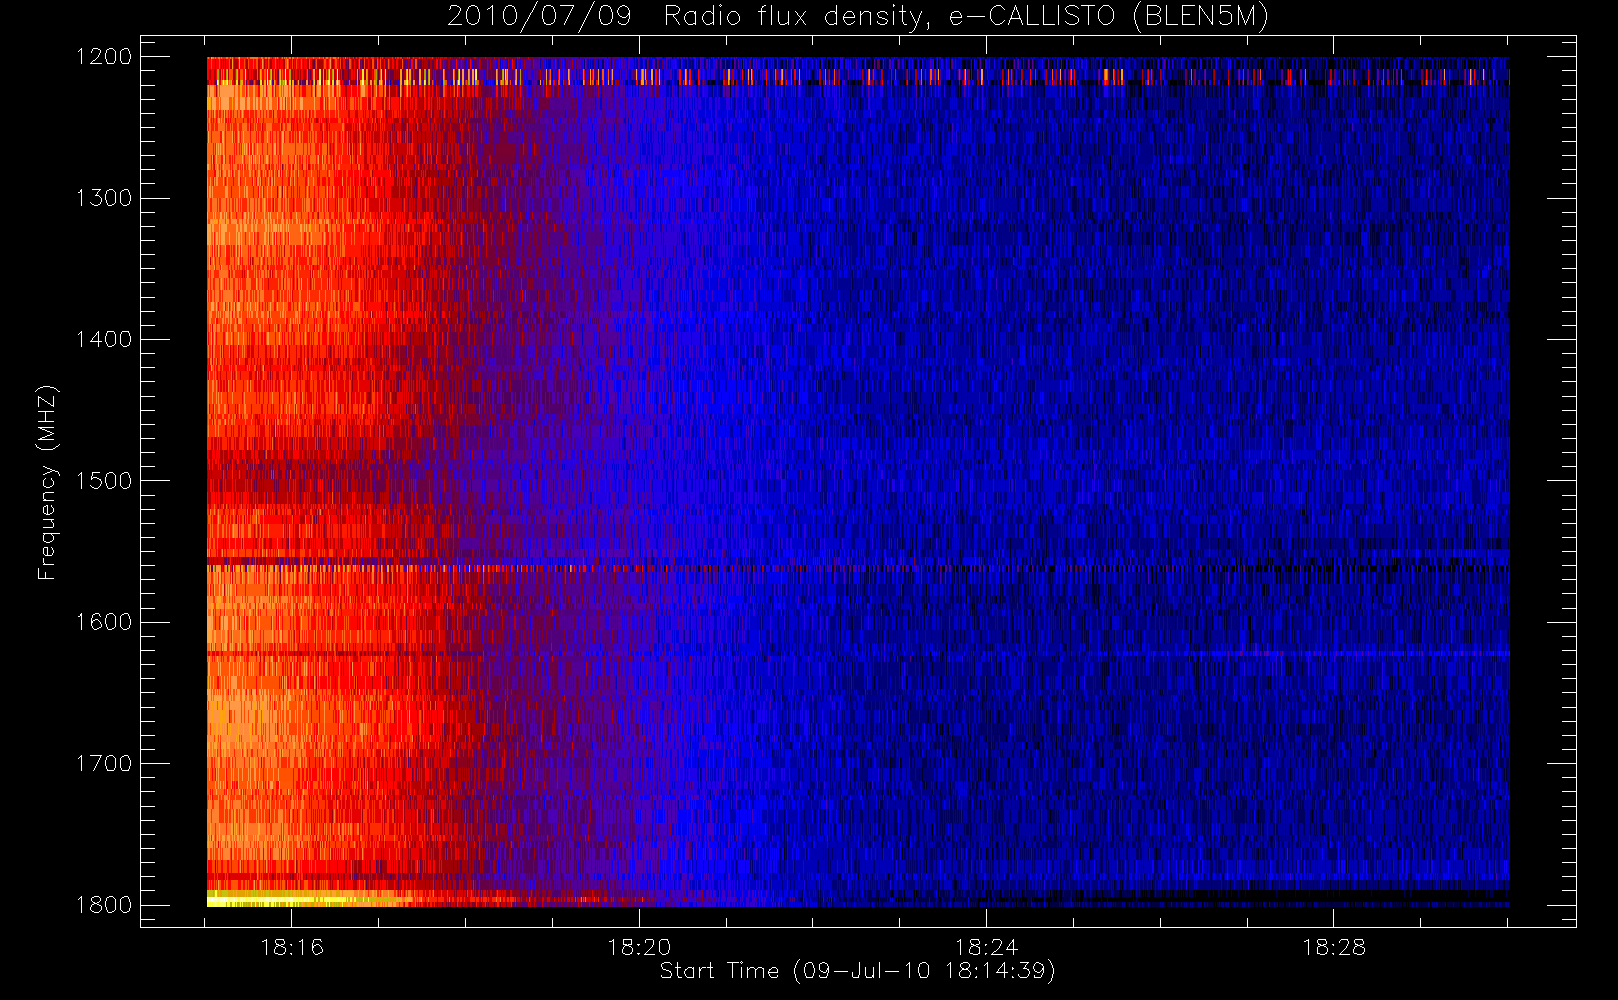Click the 1800 frequency tick label

pos(104,905)
